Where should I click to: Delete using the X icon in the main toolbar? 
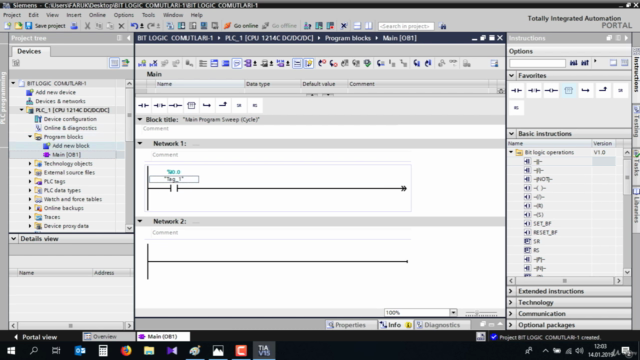121,26
